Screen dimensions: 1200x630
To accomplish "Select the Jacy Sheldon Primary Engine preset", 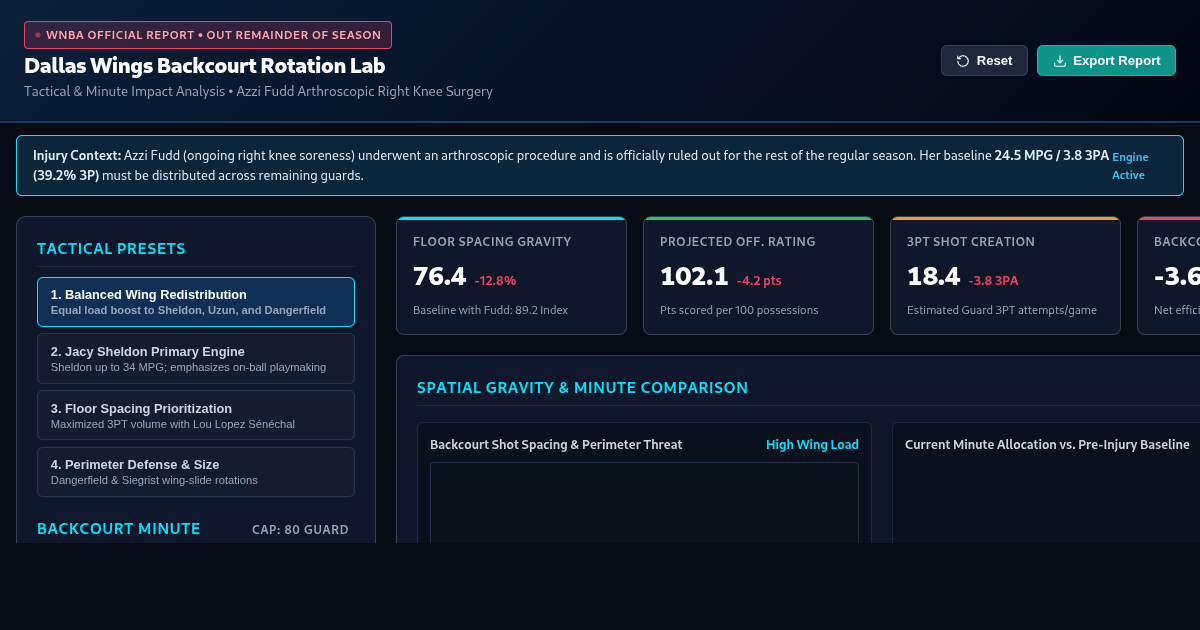I will click(196, 358).
